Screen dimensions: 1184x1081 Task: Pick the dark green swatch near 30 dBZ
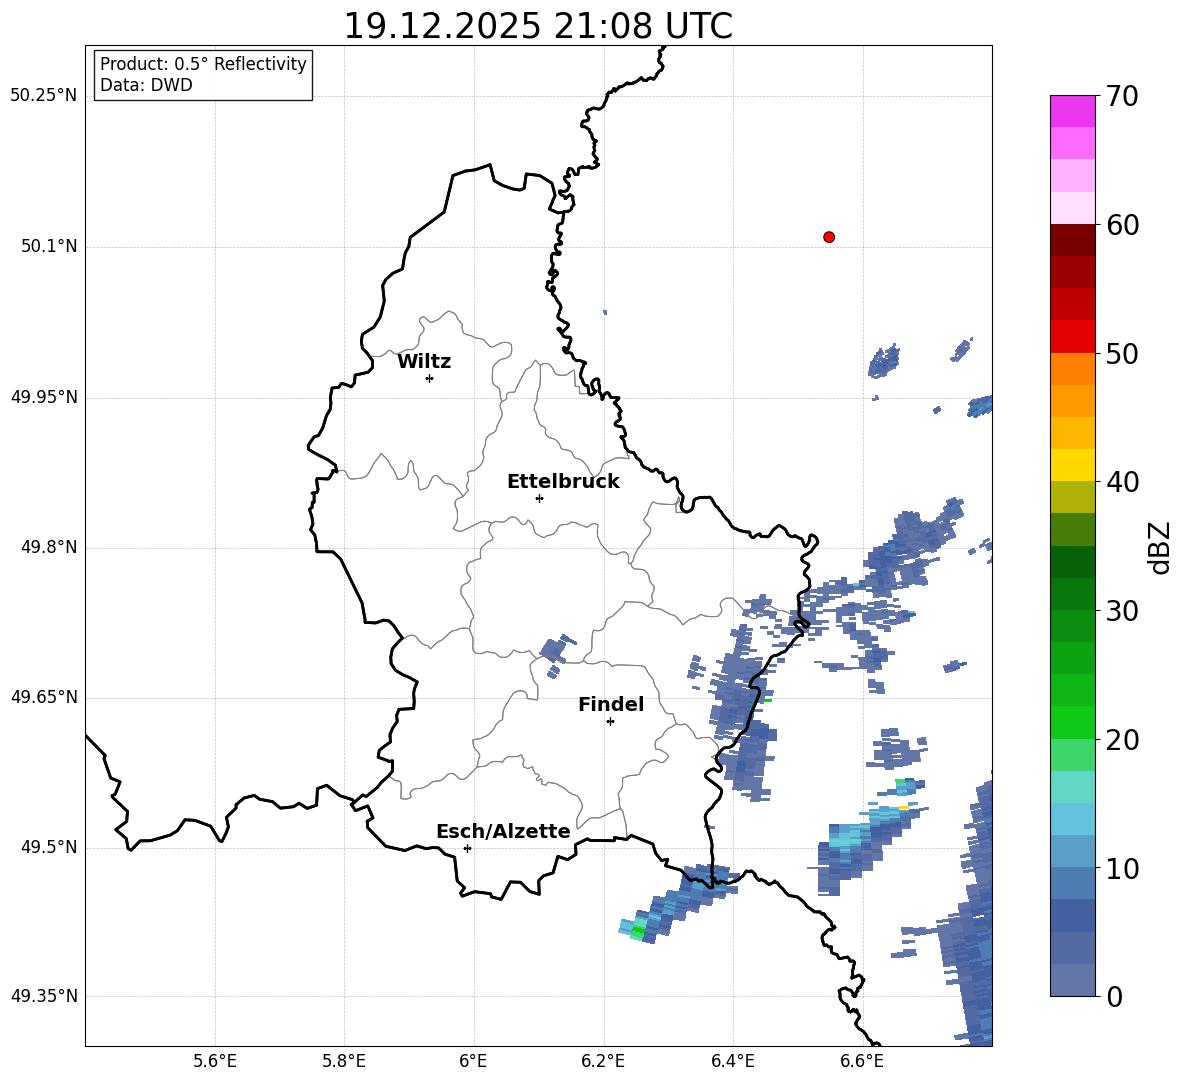(x=1073, y=594)
